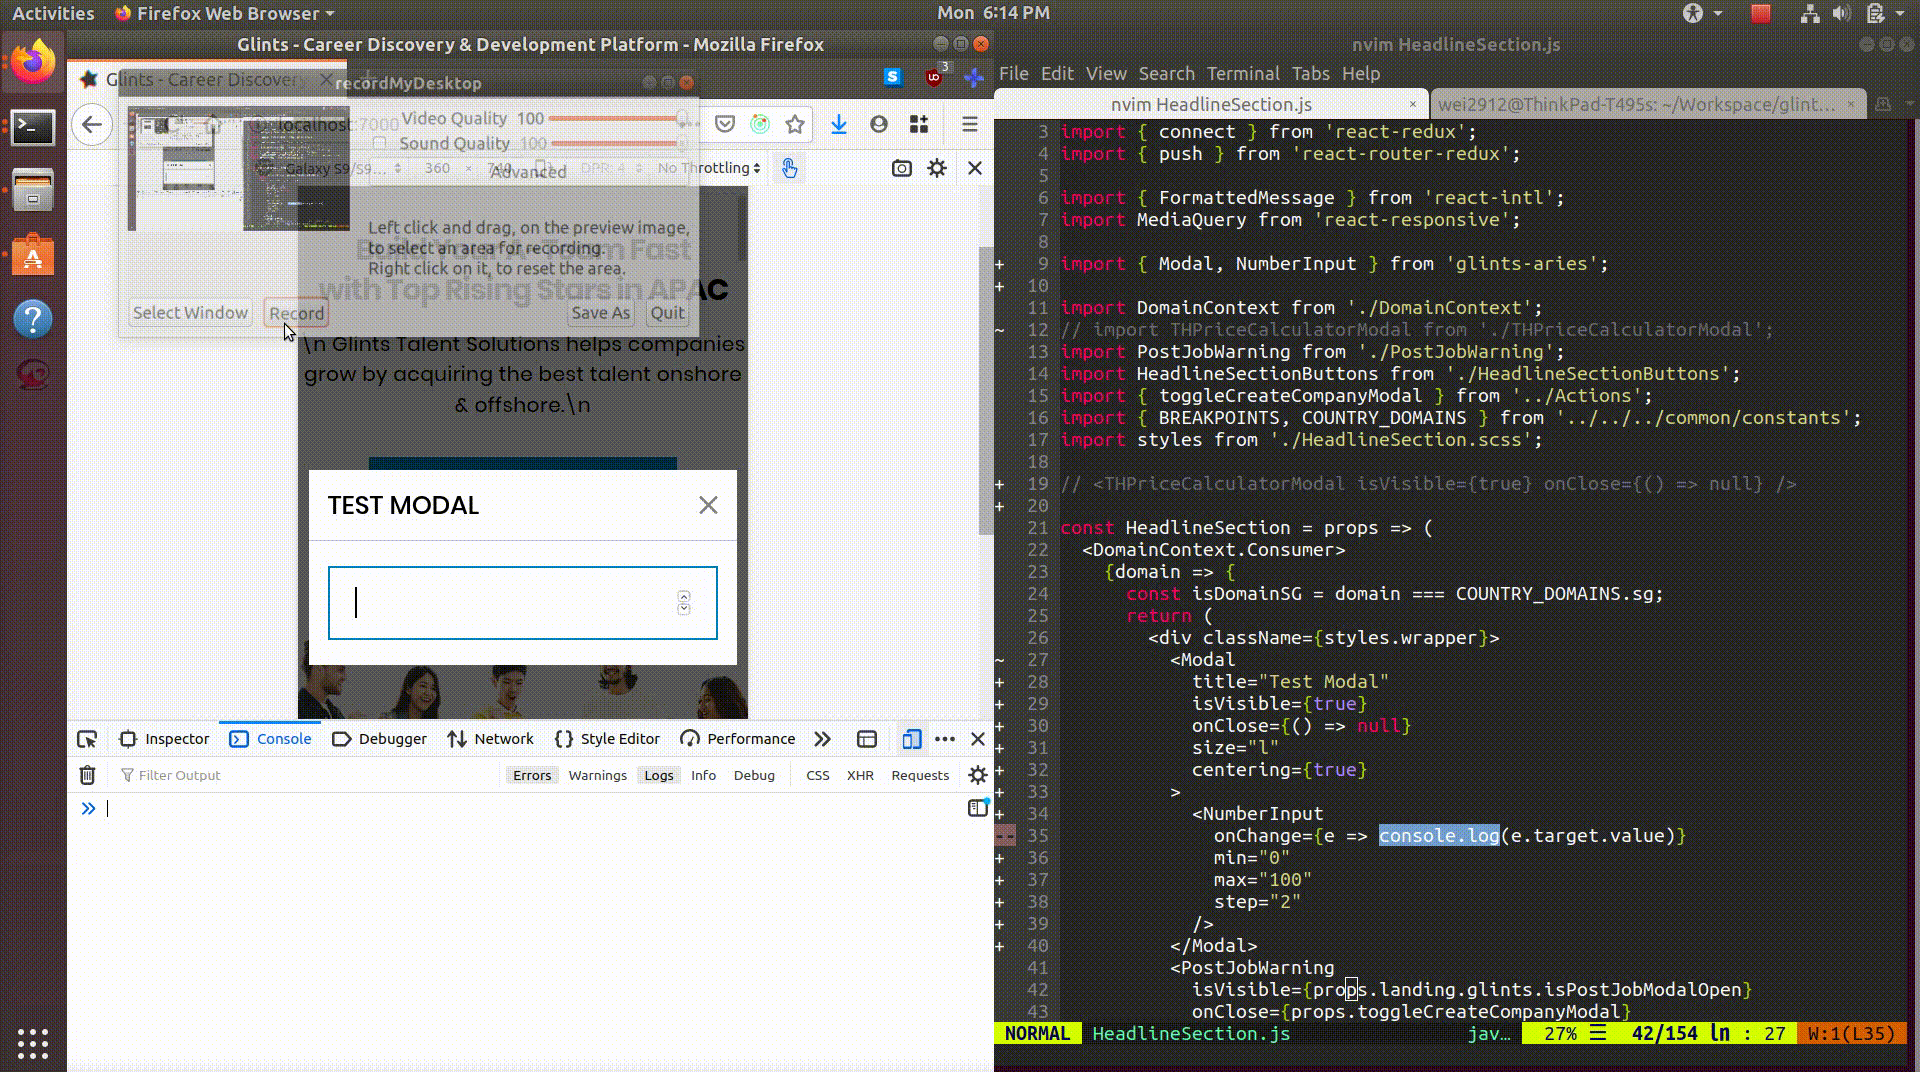This screenshot has width=1920, height=1072.
Task: Toggle the XHR console filter
Action: point(860,775)
